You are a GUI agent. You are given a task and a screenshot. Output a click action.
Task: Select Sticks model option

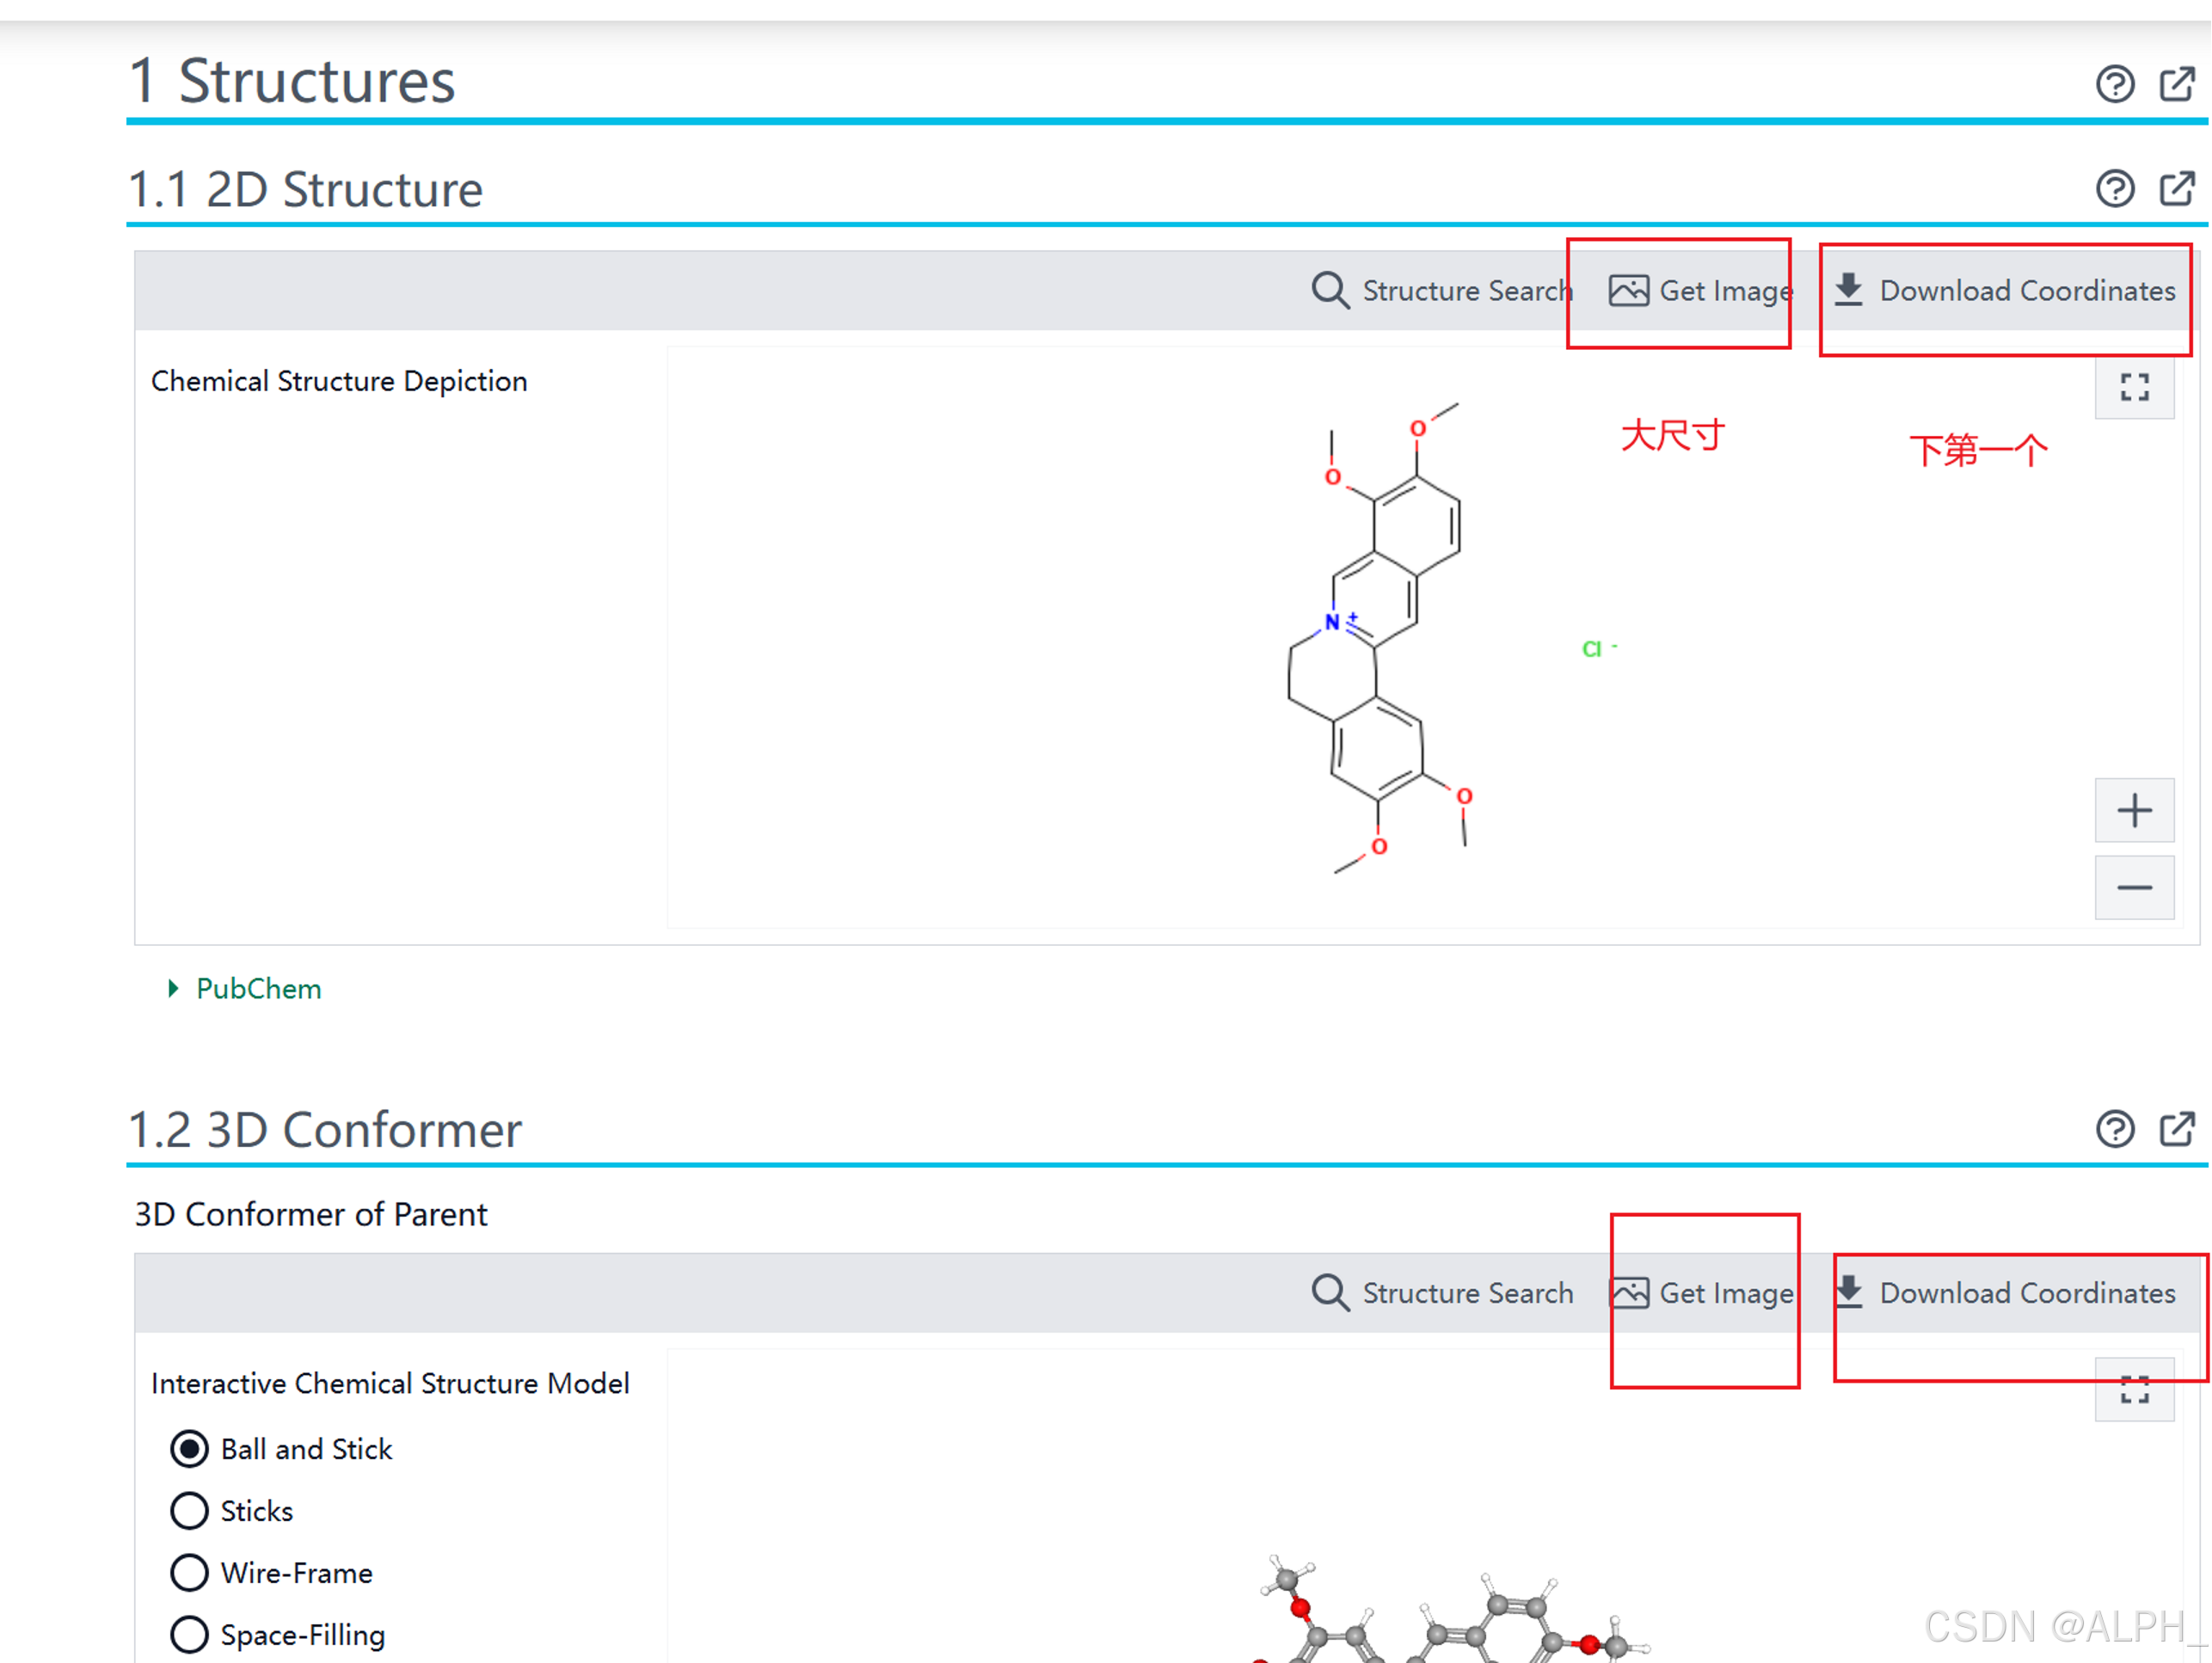coord(190,1511)
